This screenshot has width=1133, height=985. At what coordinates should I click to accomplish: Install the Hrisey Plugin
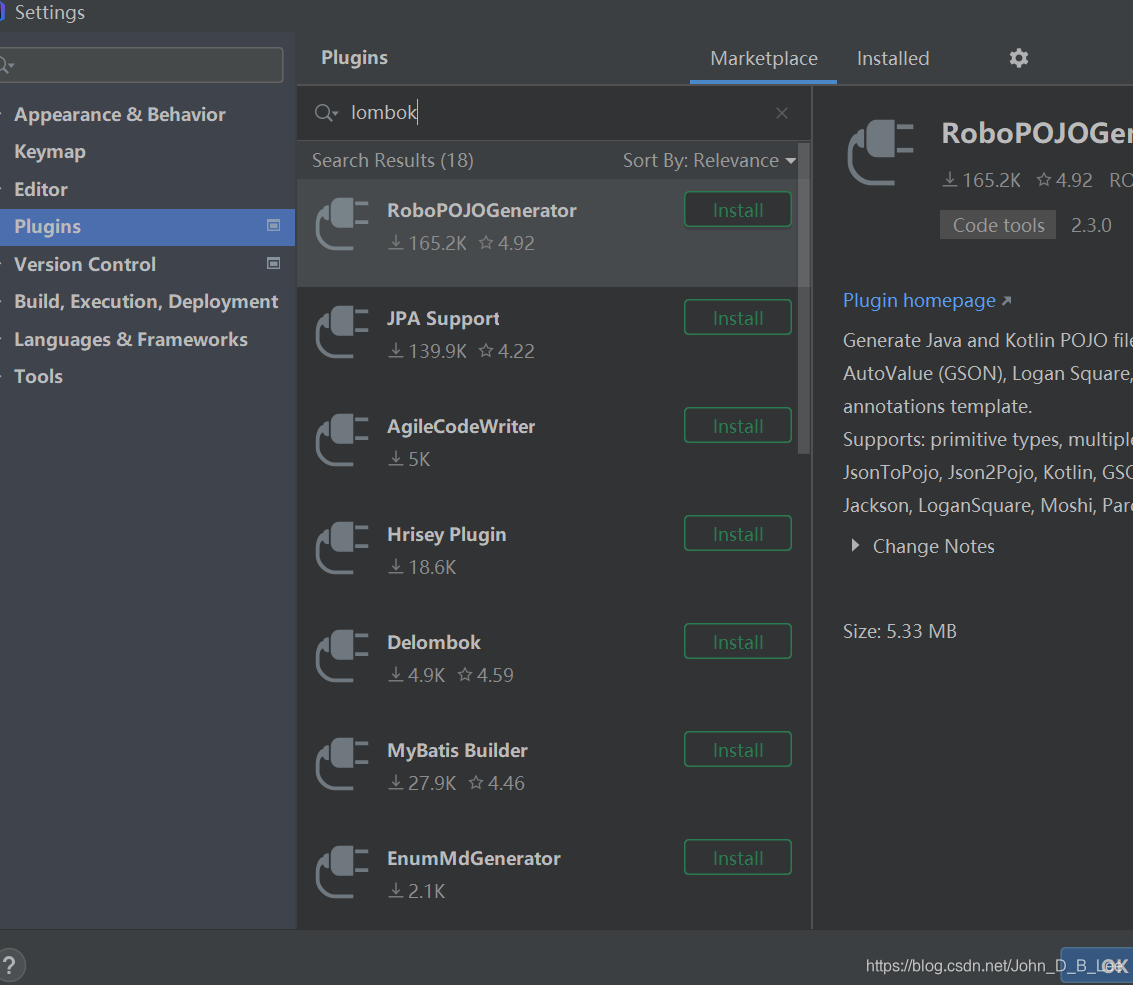coord(738,533)
